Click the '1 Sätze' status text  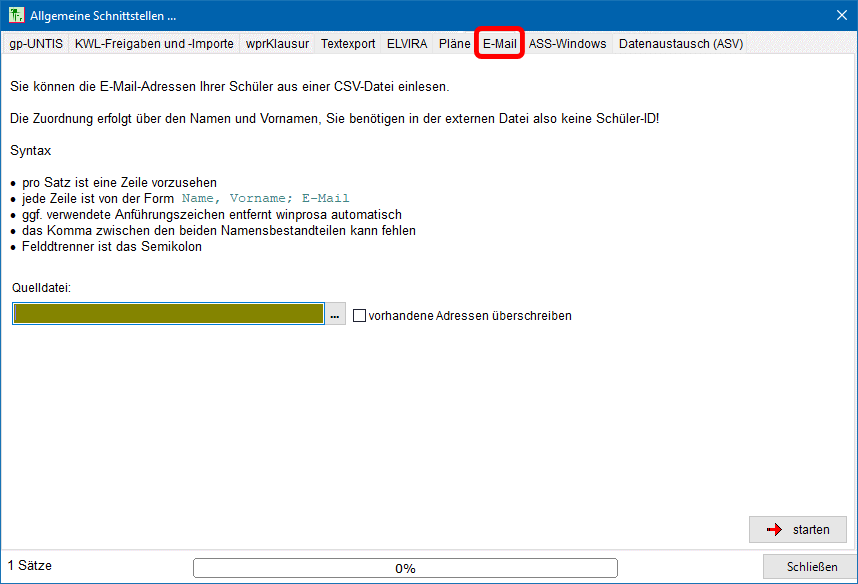pos(30,566)
